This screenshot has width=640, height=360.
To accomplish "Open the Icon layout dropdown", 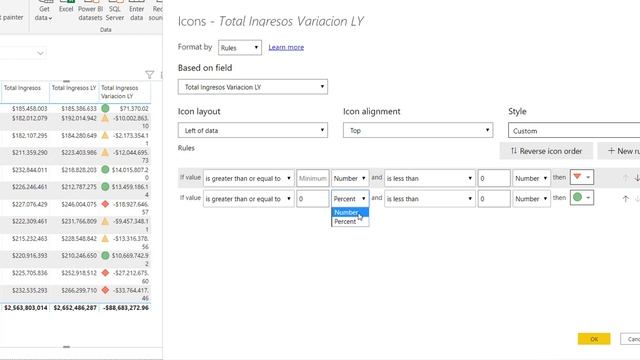I will click(253, 131).
